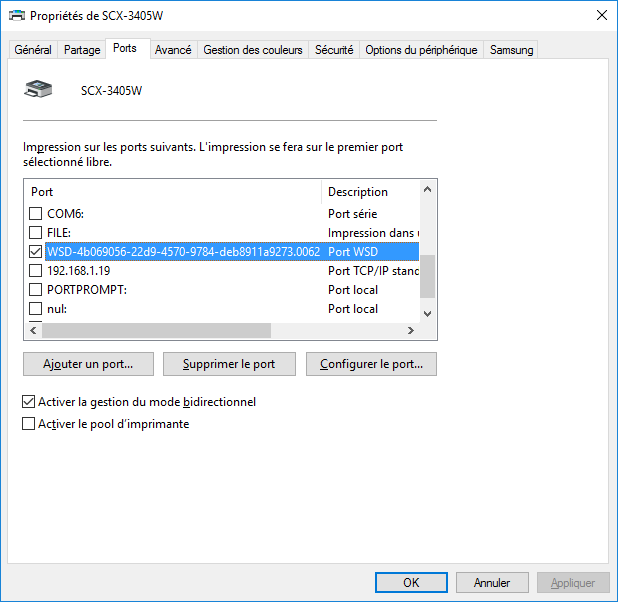This screenshot has width=618, height=602.
Task: Uncheck the WSD port checkbox
Action: tap(35, 252)
